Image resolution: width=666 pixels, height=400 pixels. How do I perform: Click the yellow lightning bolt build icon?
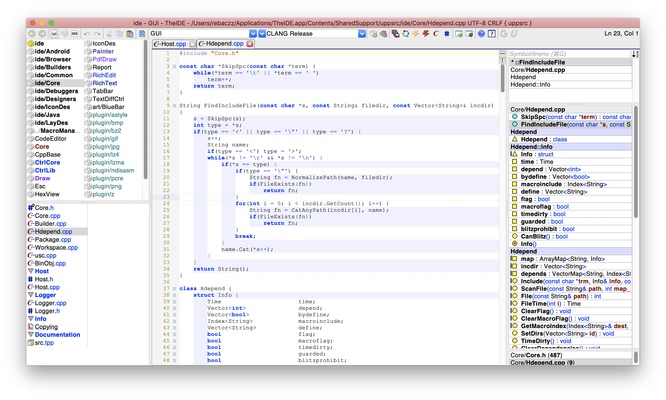416,34
